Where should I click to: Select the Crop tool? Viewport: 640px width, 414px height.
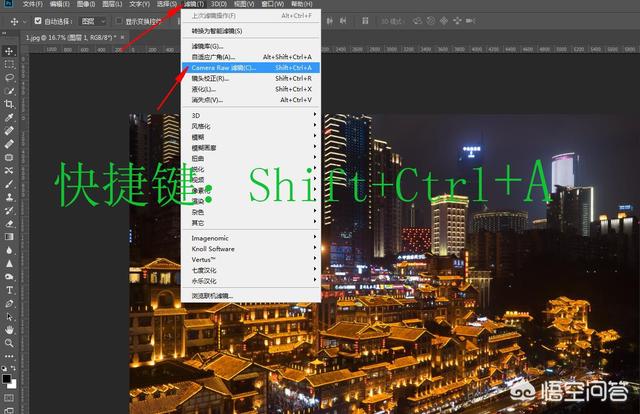9,104
